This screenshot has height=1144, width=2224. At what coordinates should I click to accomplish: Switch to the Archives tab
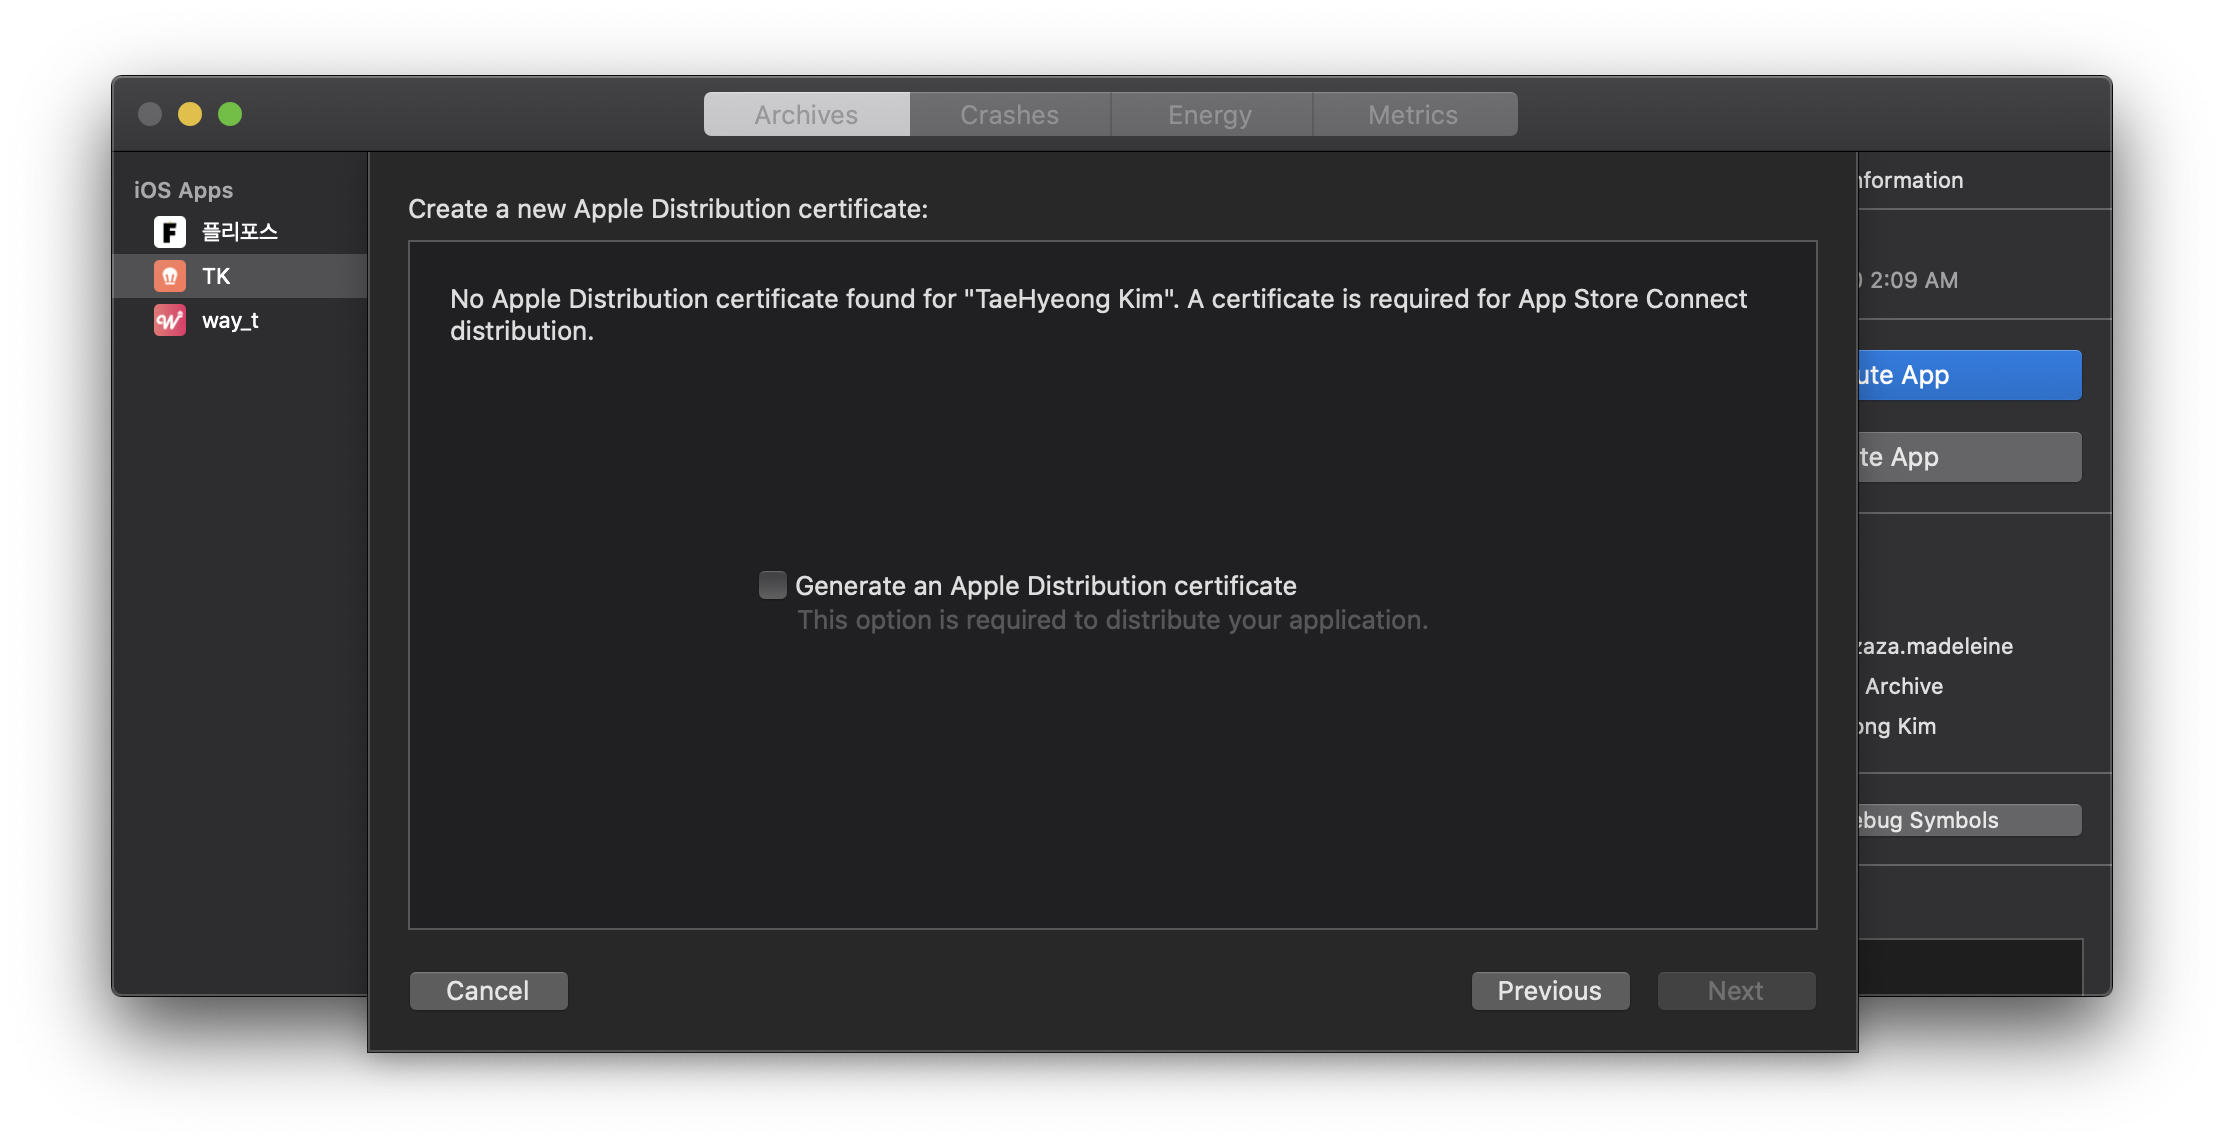(806, 115)
